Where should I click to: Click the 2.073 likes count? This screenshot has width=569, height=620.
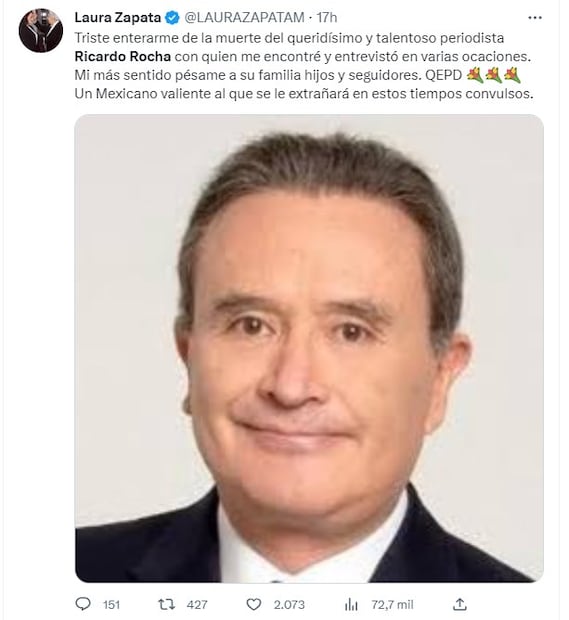click(x=289, y=605)
